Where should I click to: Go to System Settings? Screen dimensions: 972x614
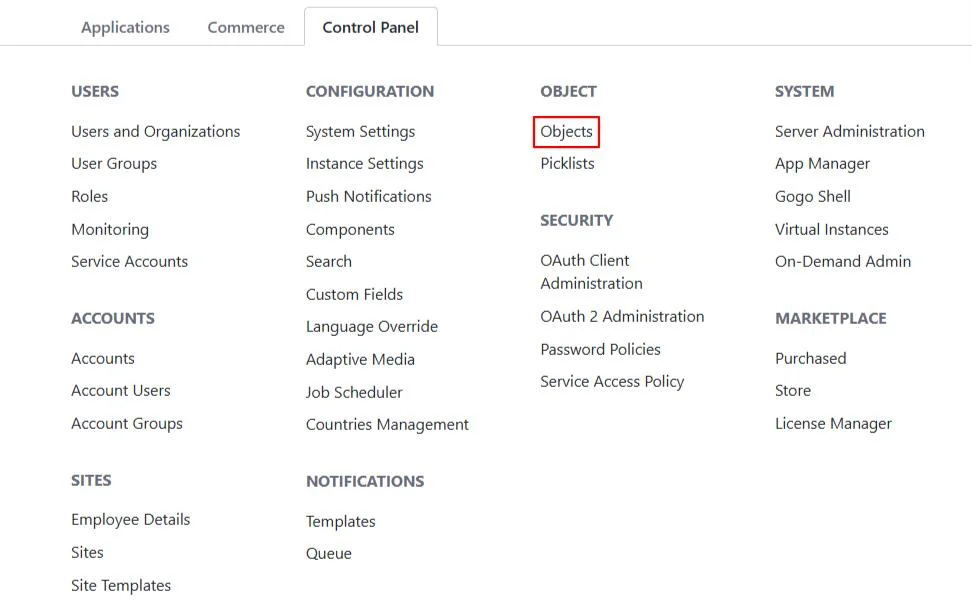point(360,131)
